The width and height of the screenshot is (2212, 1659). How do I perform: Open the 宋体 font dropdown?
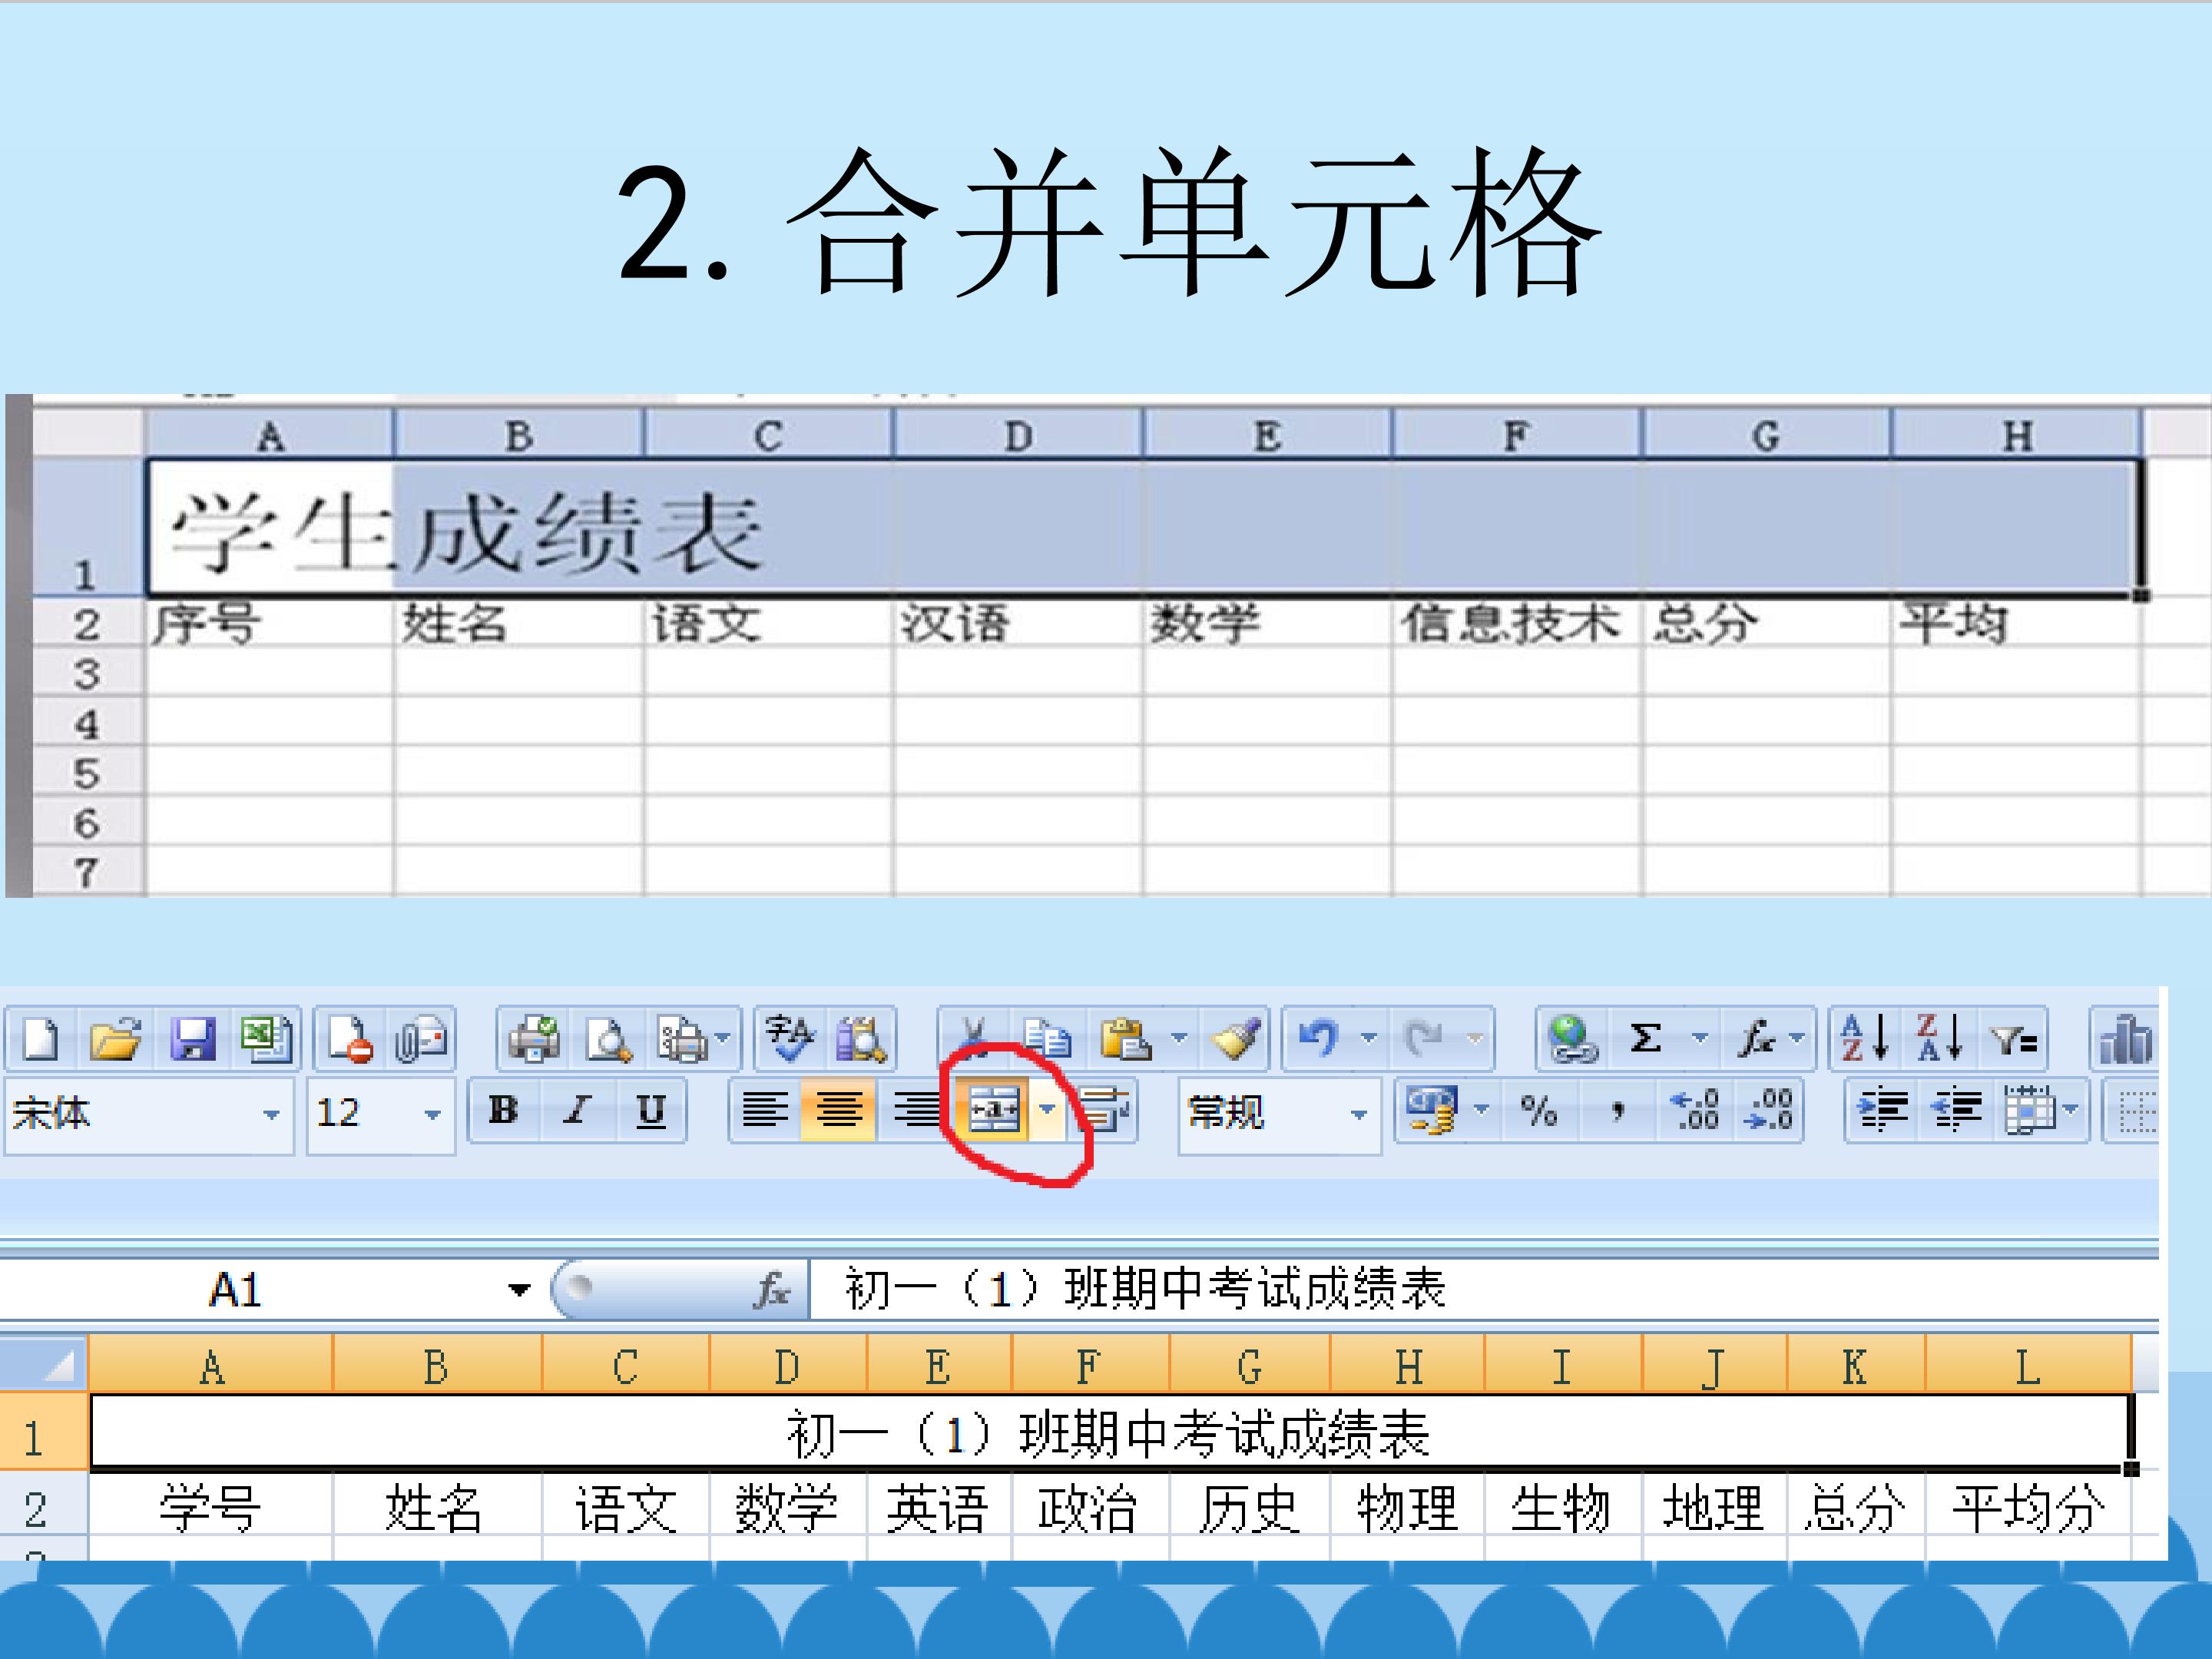[x=271, y=1114]
